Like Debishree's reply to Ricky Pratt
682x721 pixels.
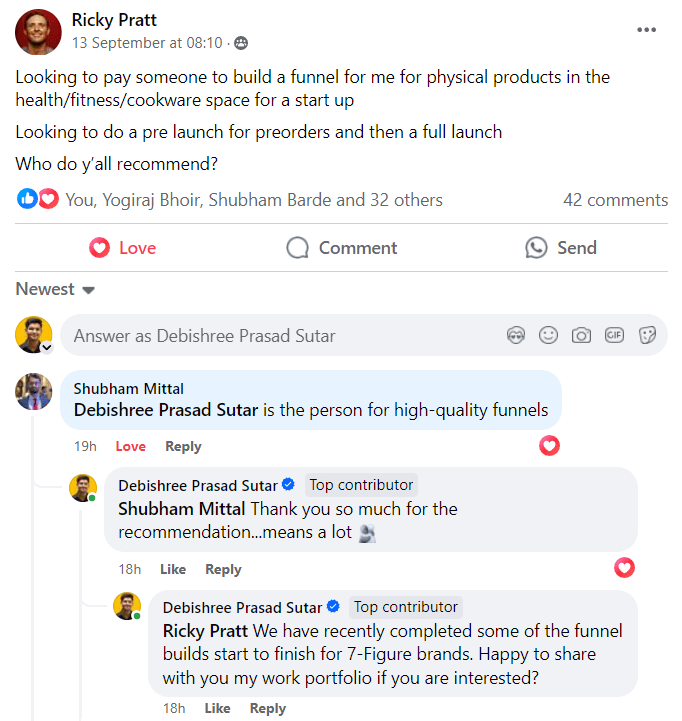[217, 708]
